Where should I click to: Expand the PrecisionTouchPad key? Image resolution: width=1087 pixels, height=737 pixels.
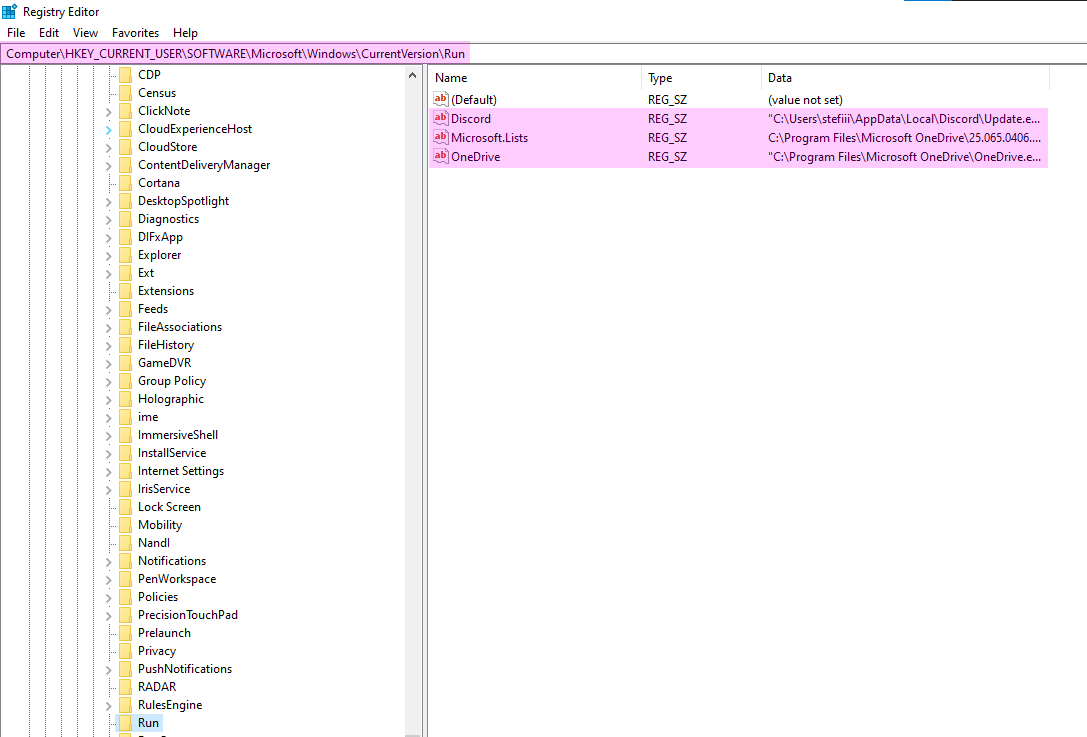click(109, 616)
